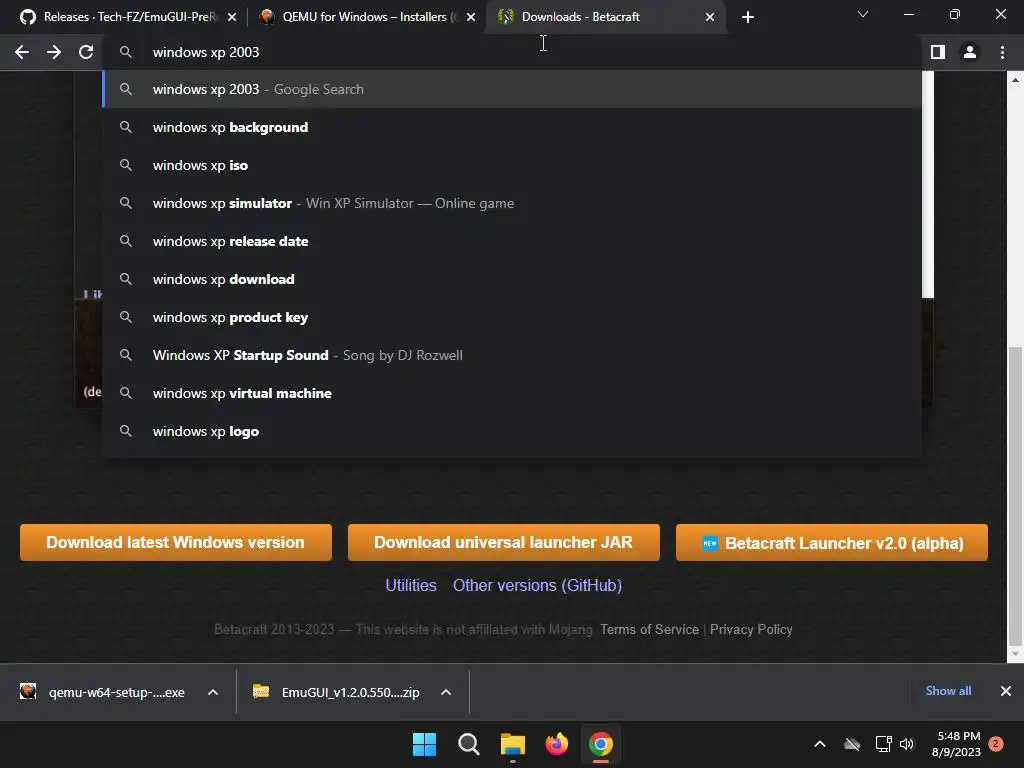1024x768 pixels.
Task: Open Windows taskbar search
Action: (x=468, y=744)
